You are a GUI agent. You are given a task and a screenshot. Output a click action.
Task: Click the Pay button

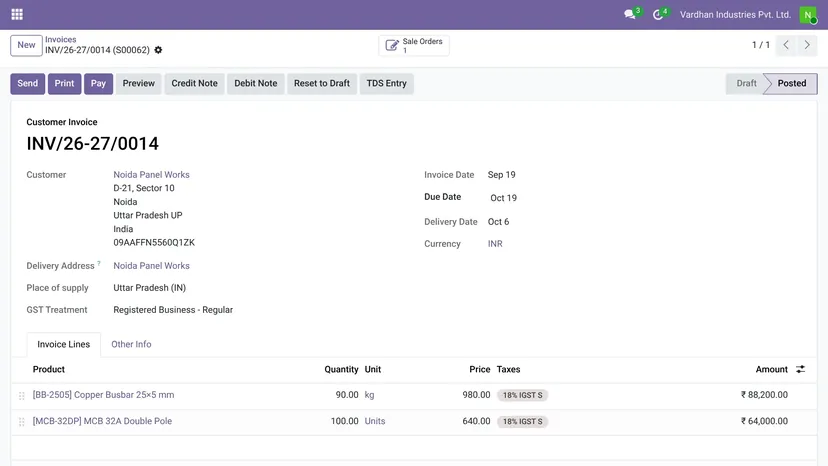98,83
